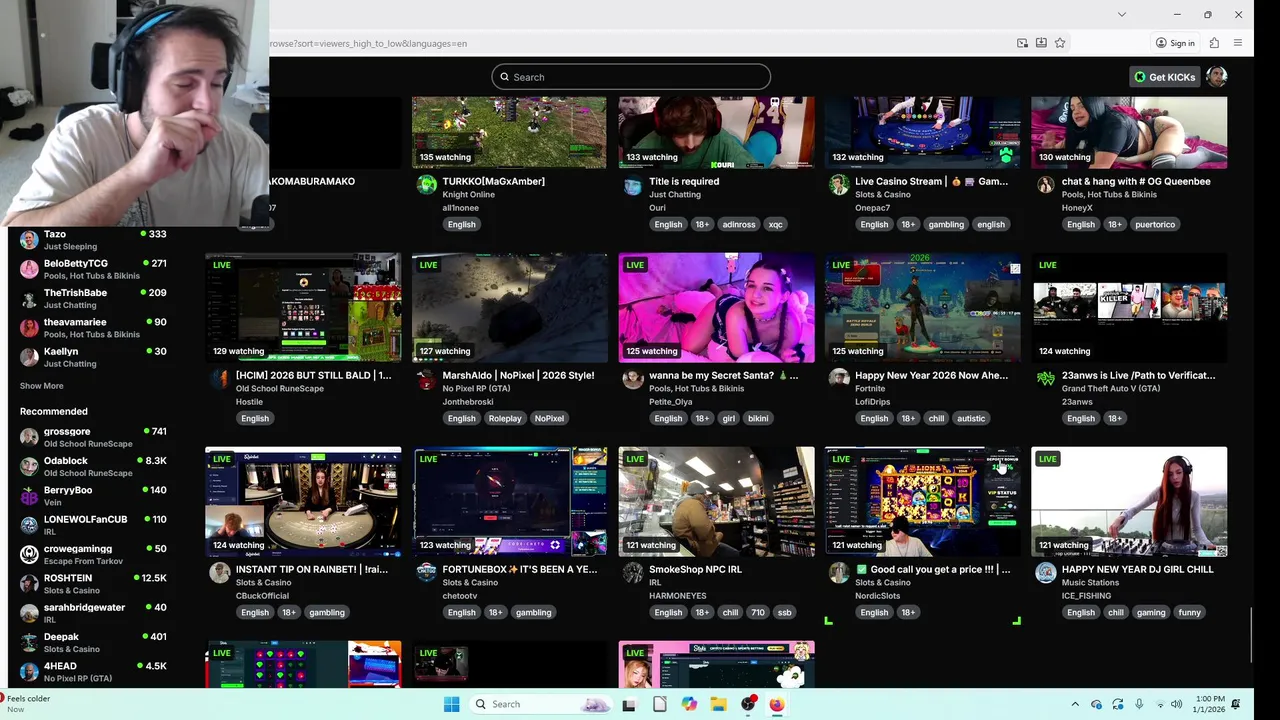Click 4HEAD avatar icon in sidebar
The height and width of the screenshot is (720, 1280).
29,671
